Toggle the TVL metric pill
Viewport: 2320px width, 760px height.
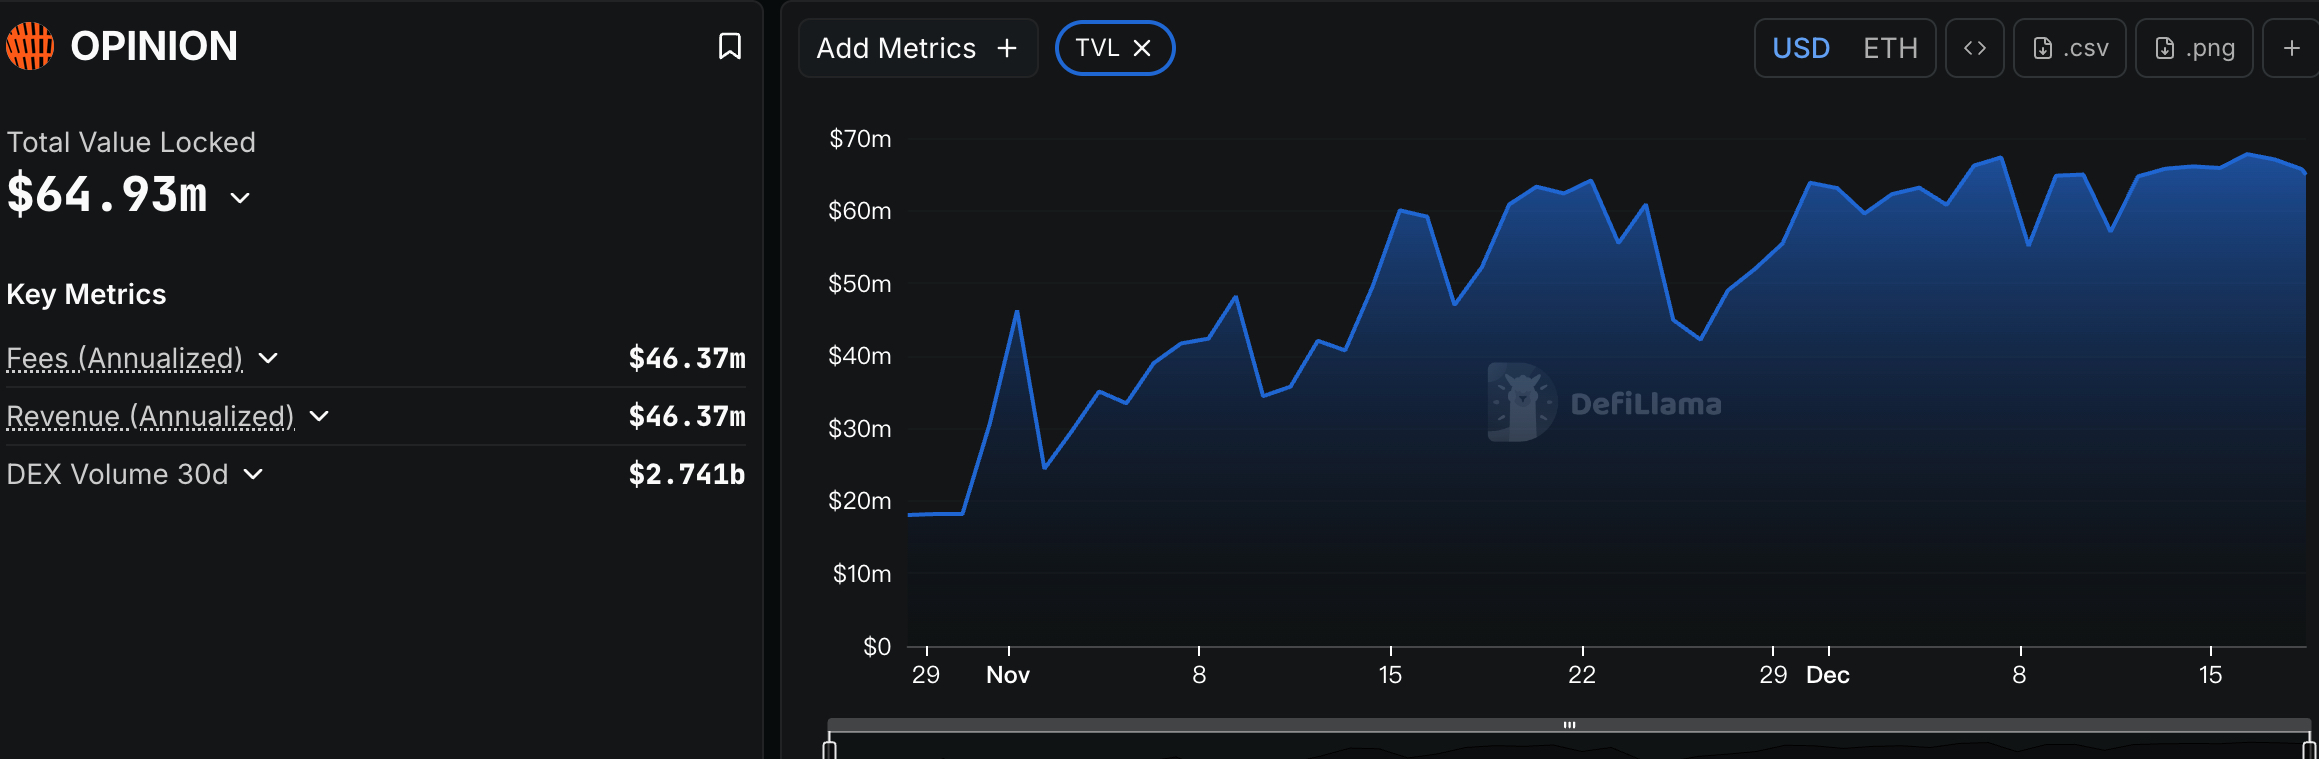pos(1097,48)
